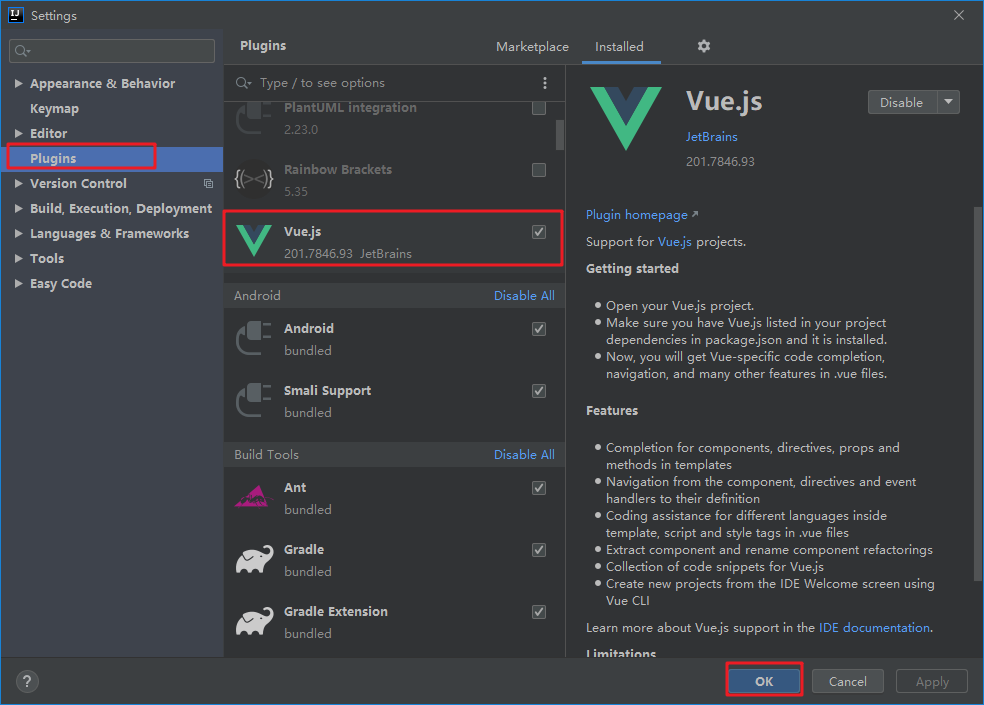Click the Vue.js link in description
Screen dimensions: 984x705
tap(675, 242)
